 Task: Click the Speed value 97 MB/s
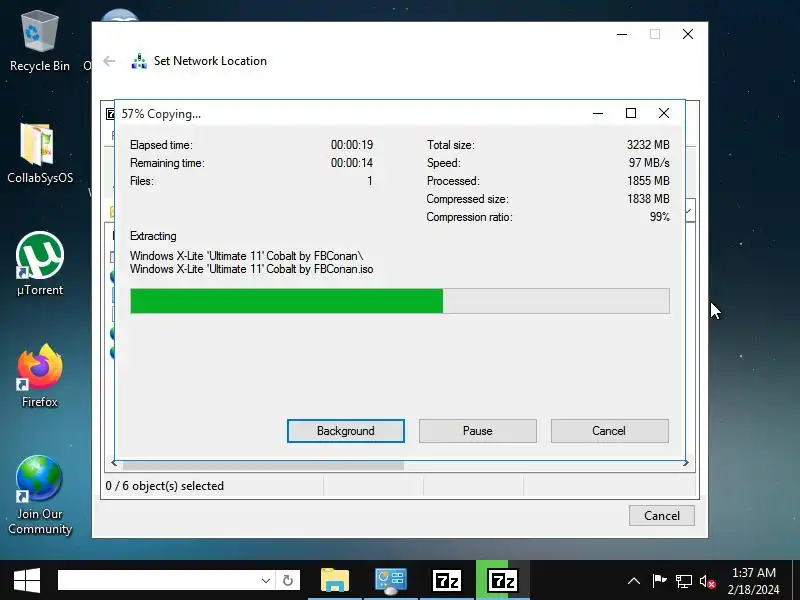pos(649,163)
